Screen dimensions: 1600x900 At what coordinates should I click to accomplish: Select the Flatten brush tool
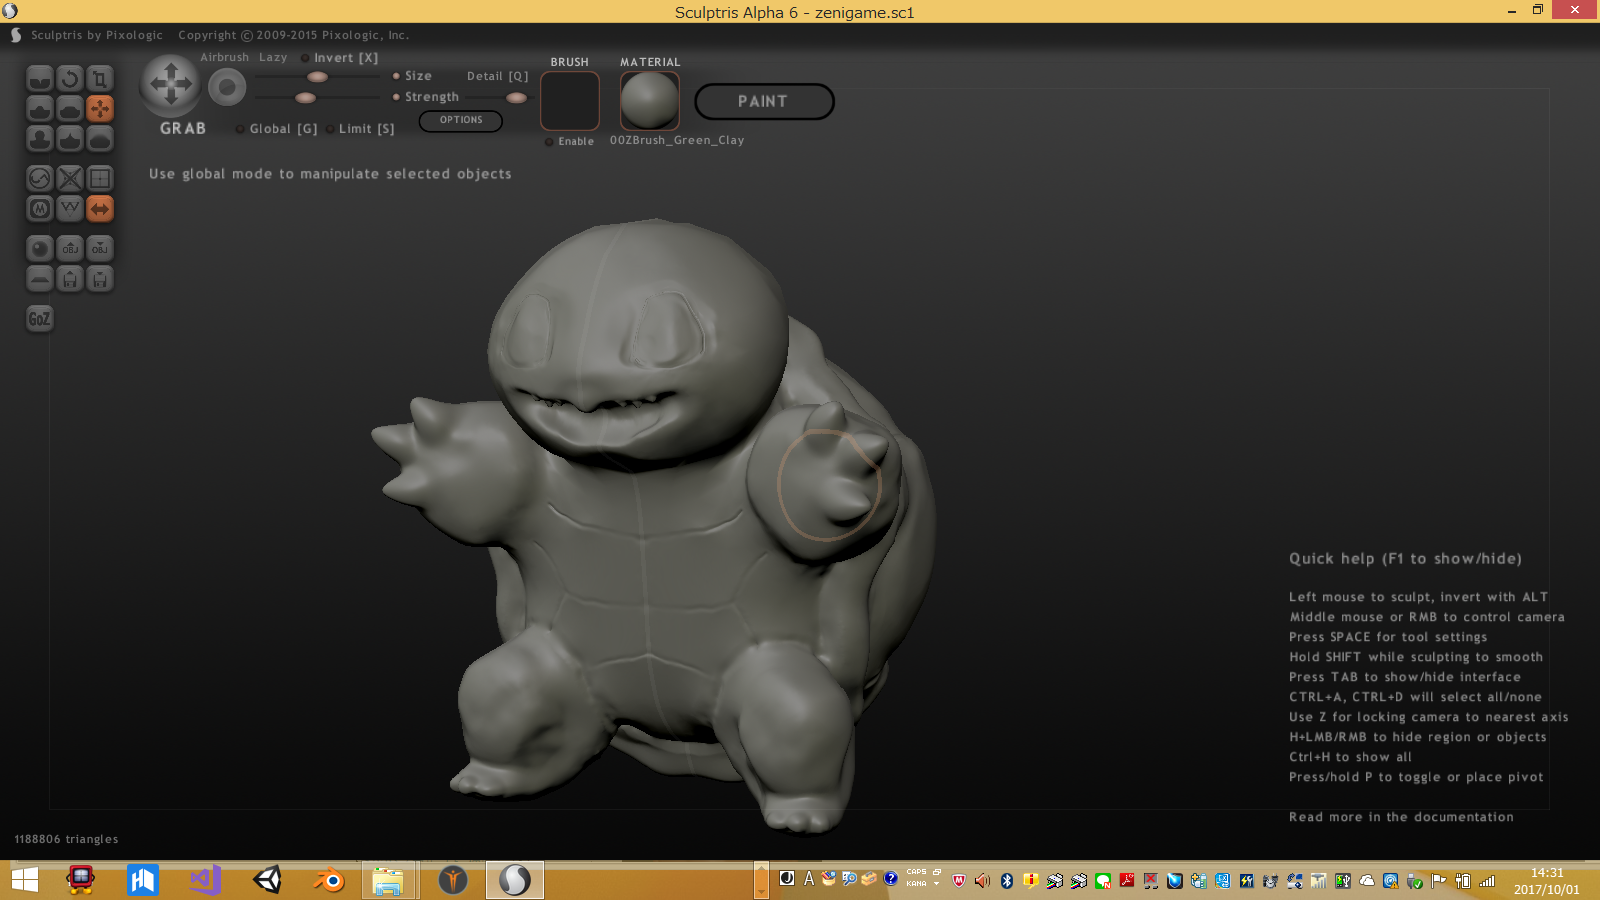[x=70, y=108]
